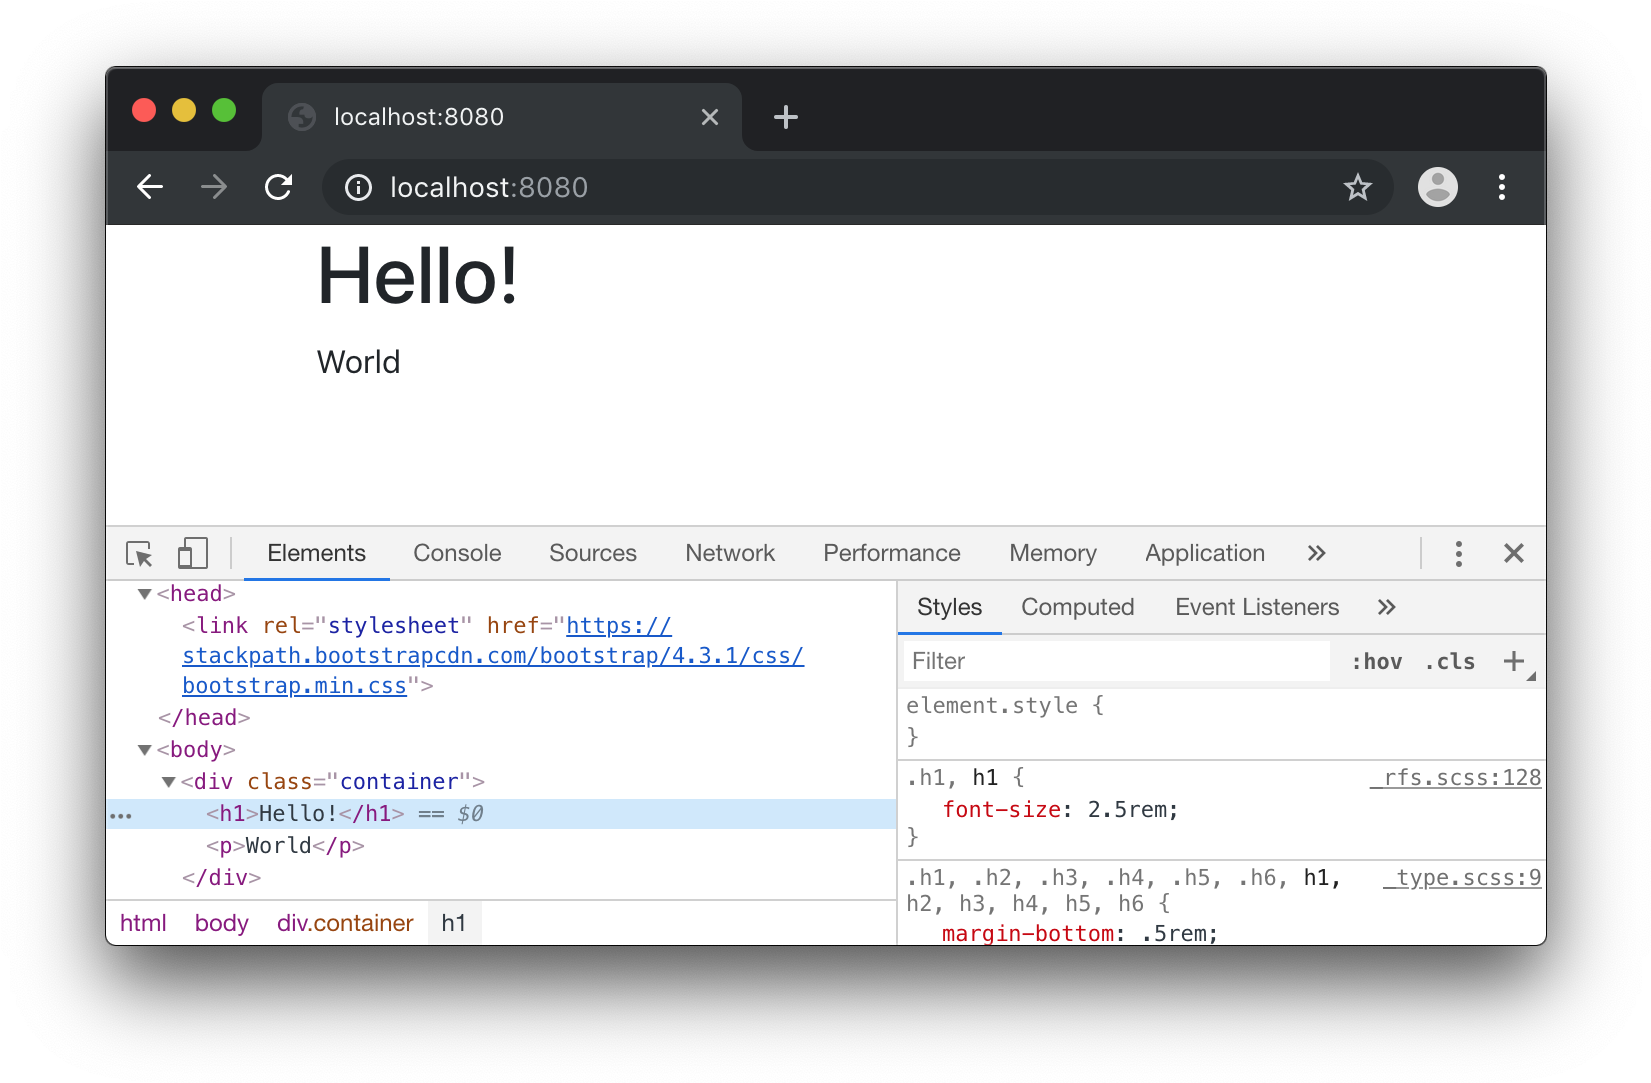Image resolution: width=1651 pixels, height=1083 pixels.
Task: Switch to the Elements tab
Action: [316, 553]
